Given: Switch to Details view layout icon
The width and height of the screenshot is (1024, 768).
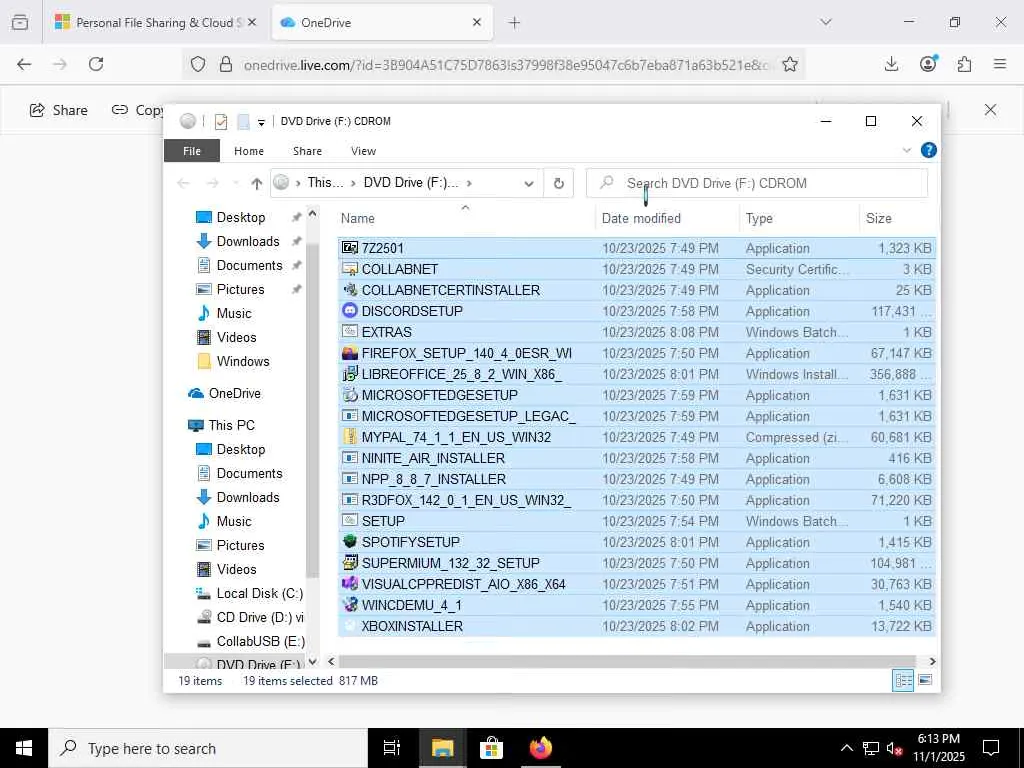Looking at the screenshot, I should click(x=903, y=680).
